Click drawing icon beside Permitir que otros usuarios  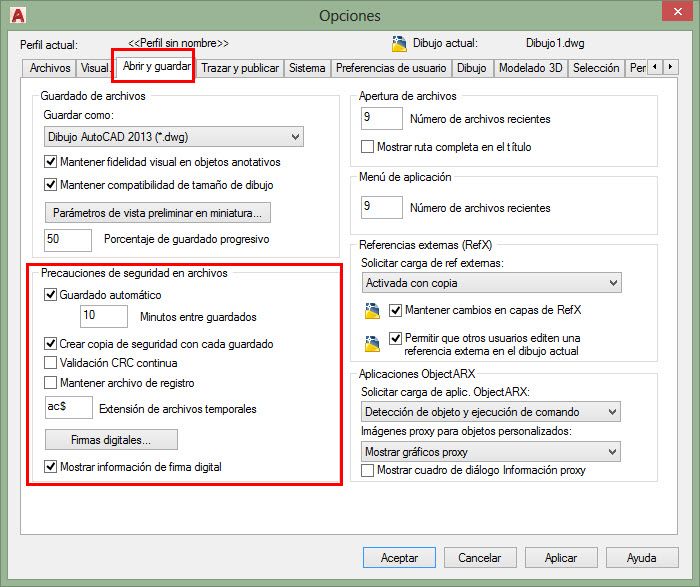tap(372, 343)
